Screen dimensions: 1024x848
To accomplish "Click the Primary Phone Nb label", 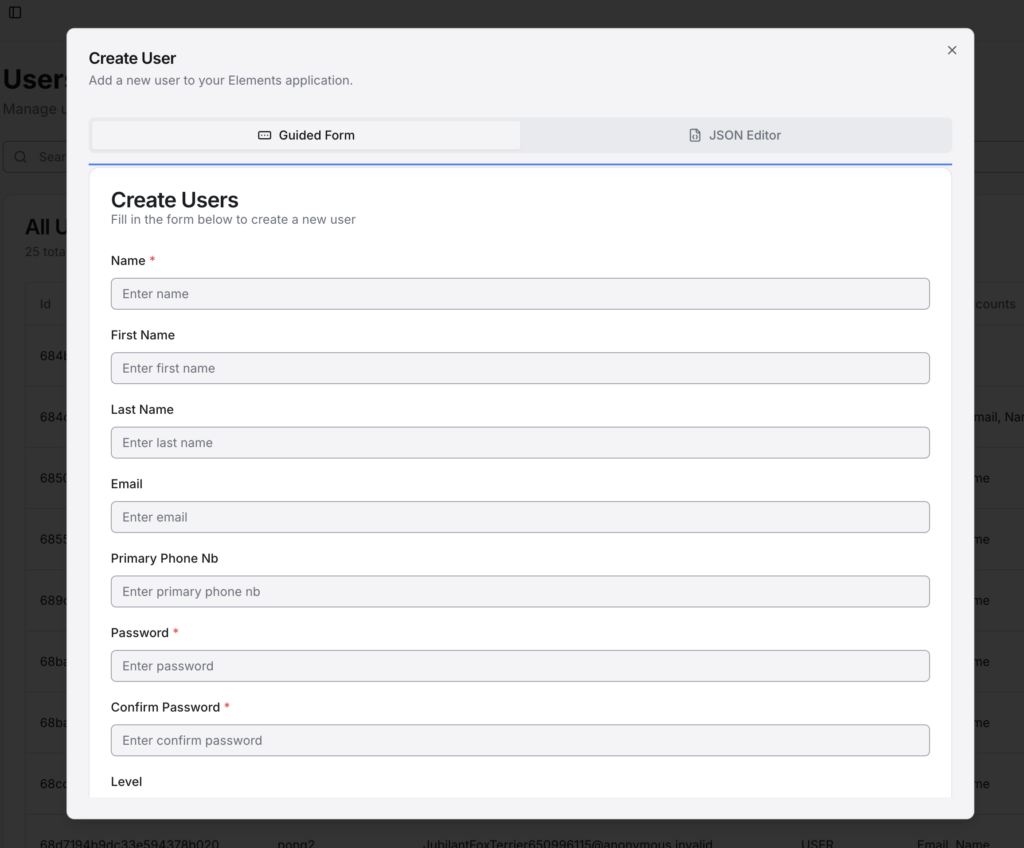I will point(164,558).
